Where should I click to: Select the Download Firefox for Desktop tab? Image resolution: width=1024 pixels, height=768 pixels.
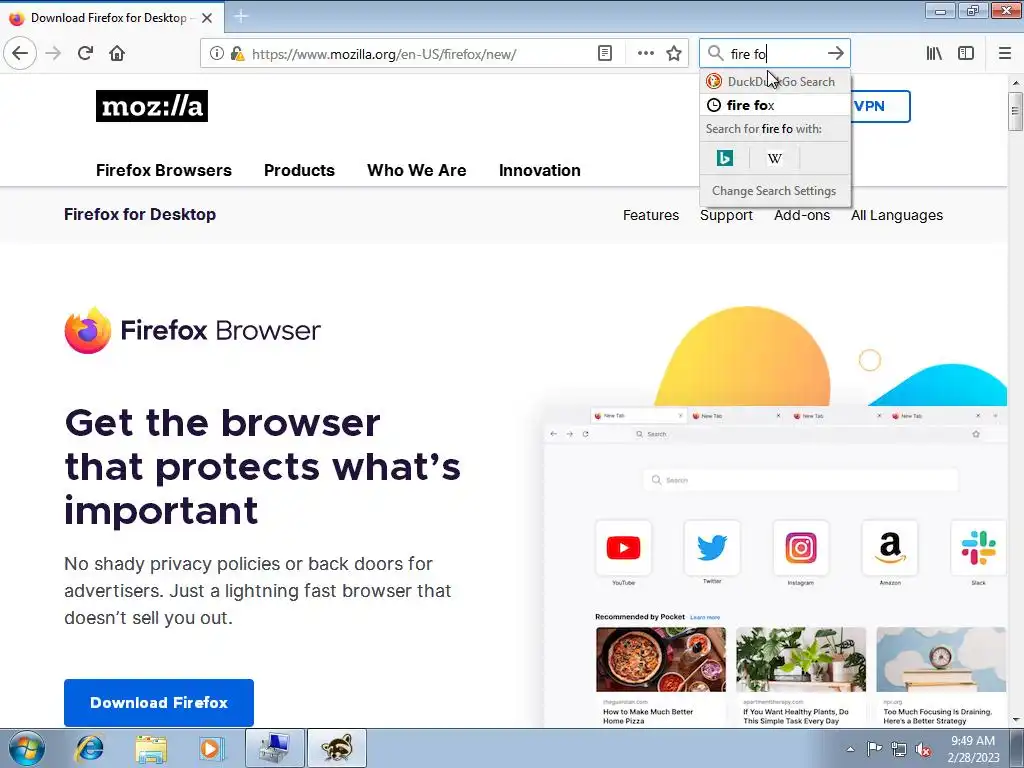pos(112,18)
